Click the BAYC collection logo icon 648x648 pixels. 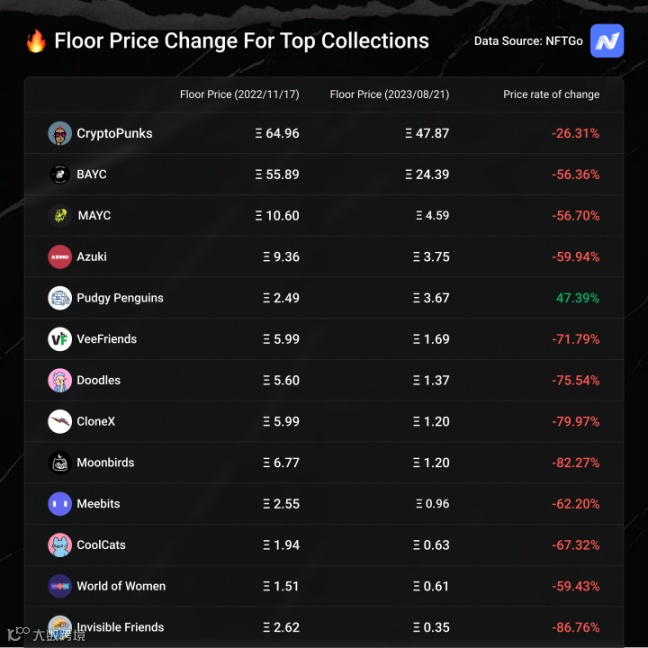coord(60,174)
